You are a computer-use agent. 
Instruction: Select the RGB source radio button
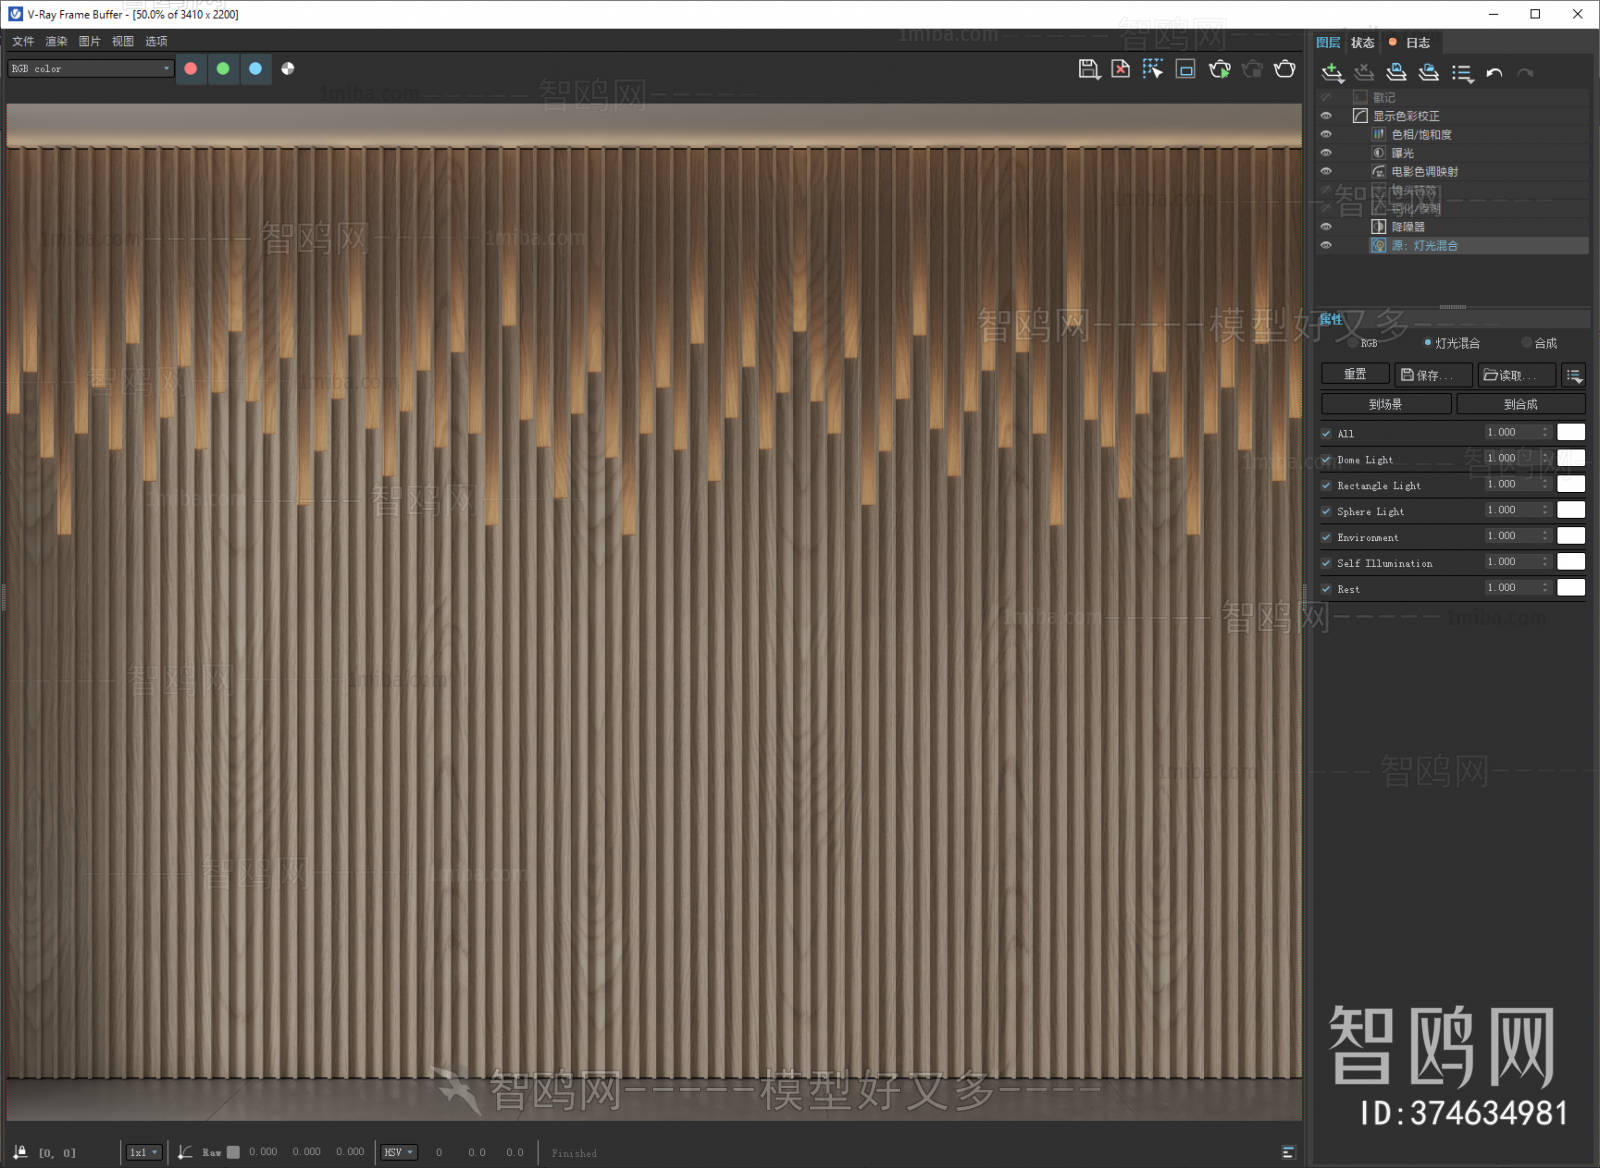1353,343
